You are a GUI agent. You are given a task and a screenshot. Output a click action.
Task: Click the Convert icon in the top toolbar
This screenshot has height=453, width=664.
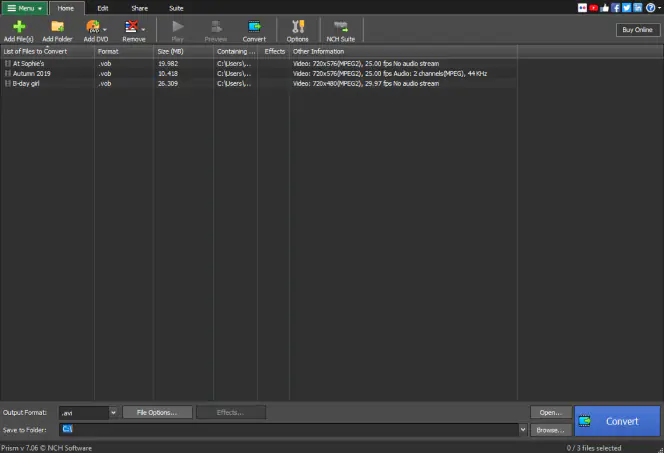254,27
